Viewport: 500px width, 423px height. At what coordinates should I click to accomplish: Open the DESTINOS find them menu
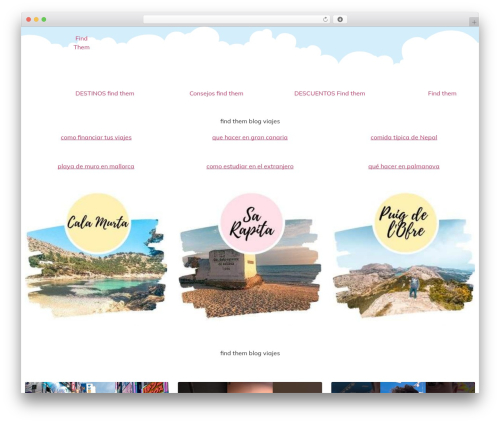[105, 94]
